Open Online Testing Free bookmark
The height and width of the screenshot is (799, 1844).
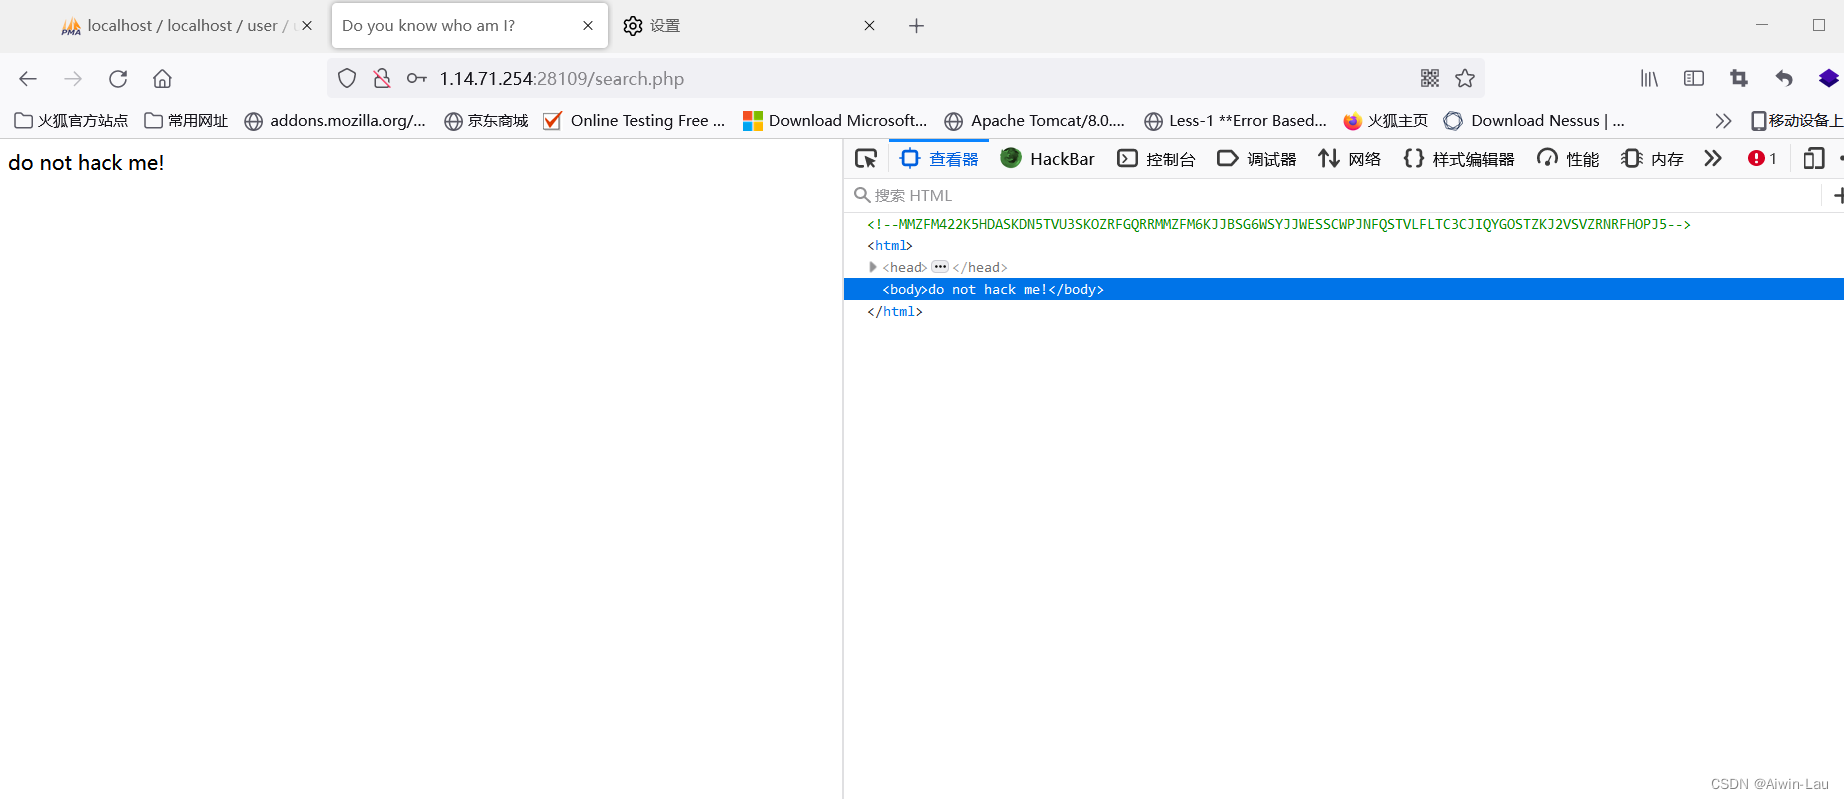point(634,121)
